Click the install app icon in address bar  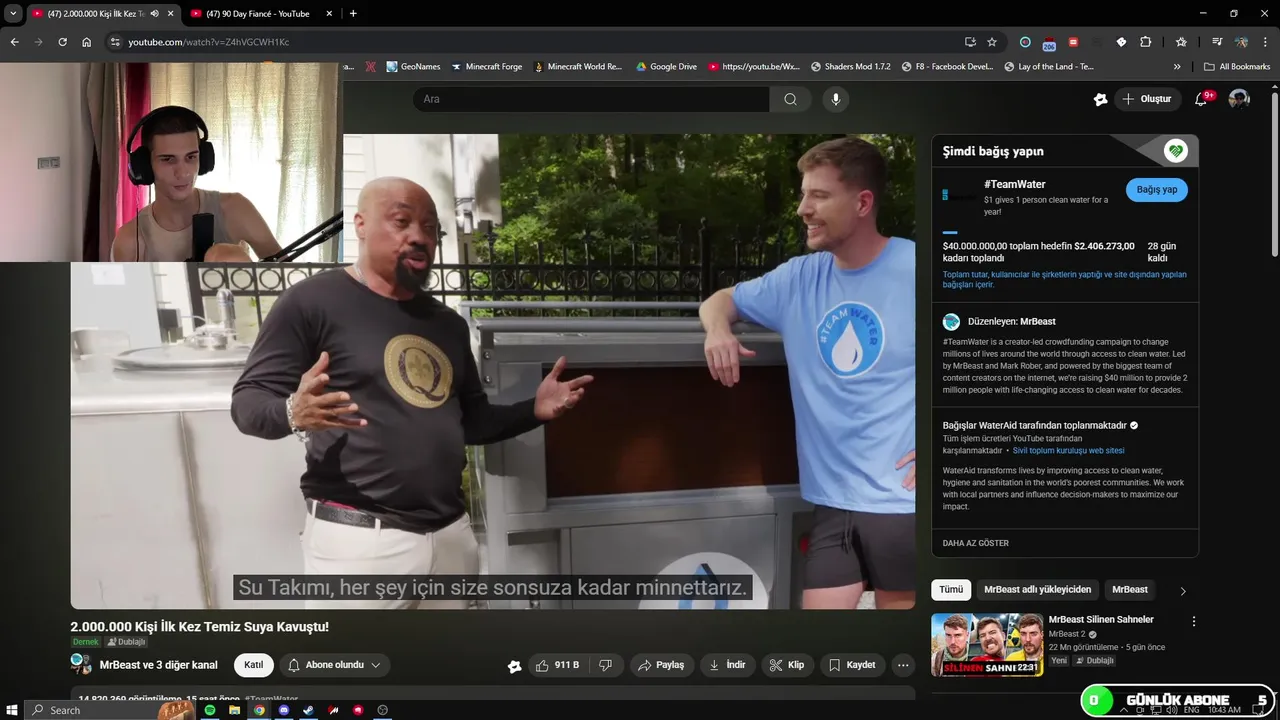(x=970, y=42)
